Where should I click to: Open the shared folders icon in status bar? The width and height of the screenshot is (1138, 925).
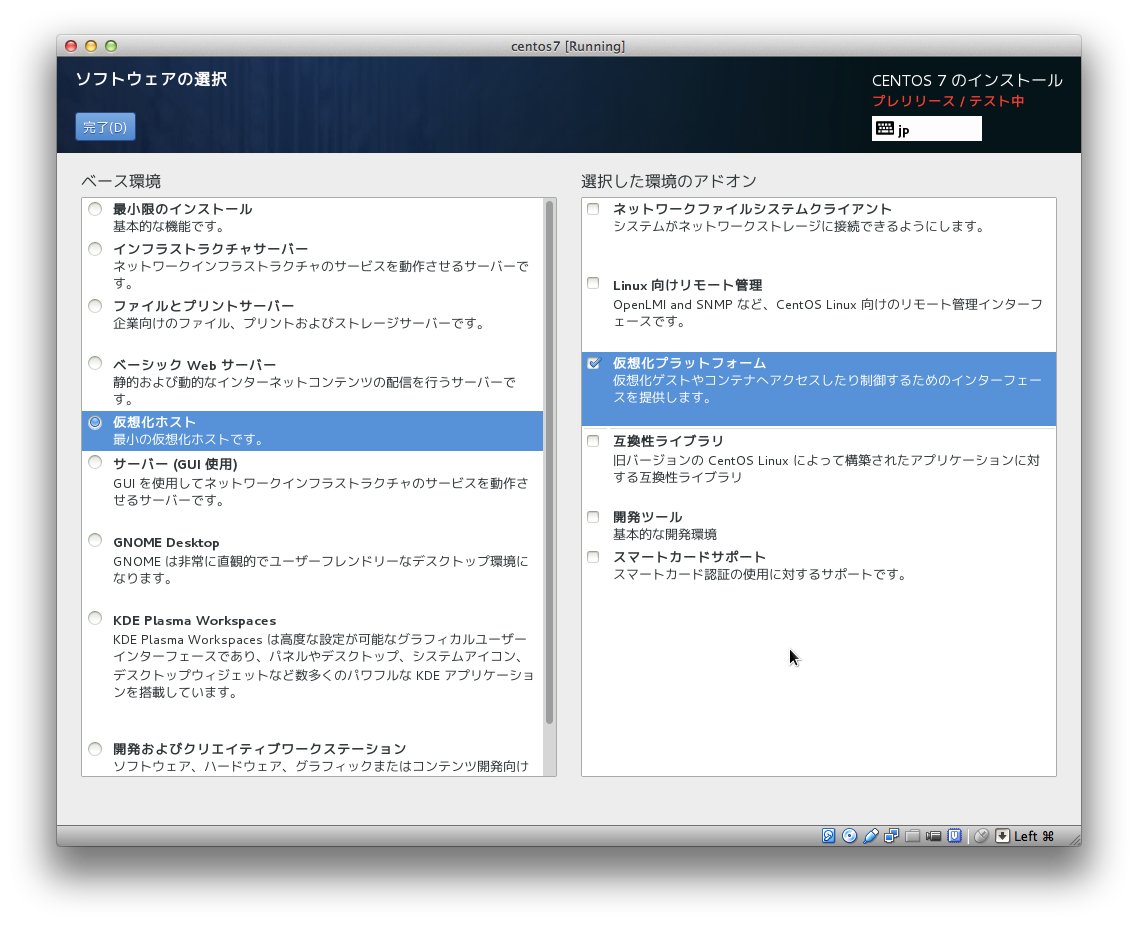tap(912, 836)
